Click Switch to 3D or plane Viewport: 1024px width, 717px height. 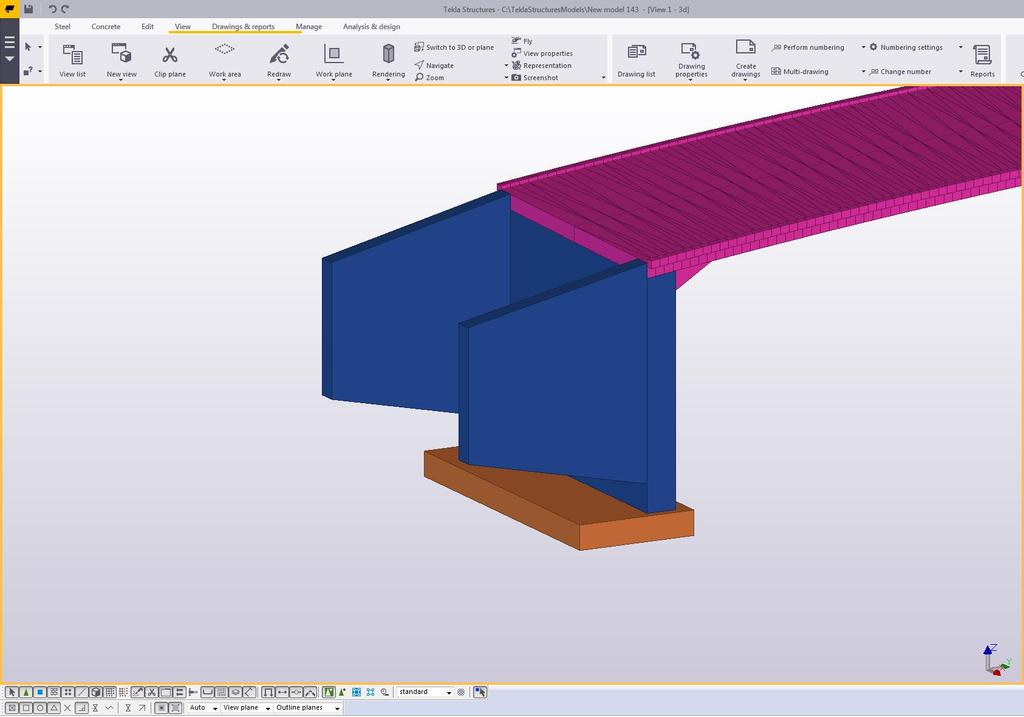click(454, 47)
